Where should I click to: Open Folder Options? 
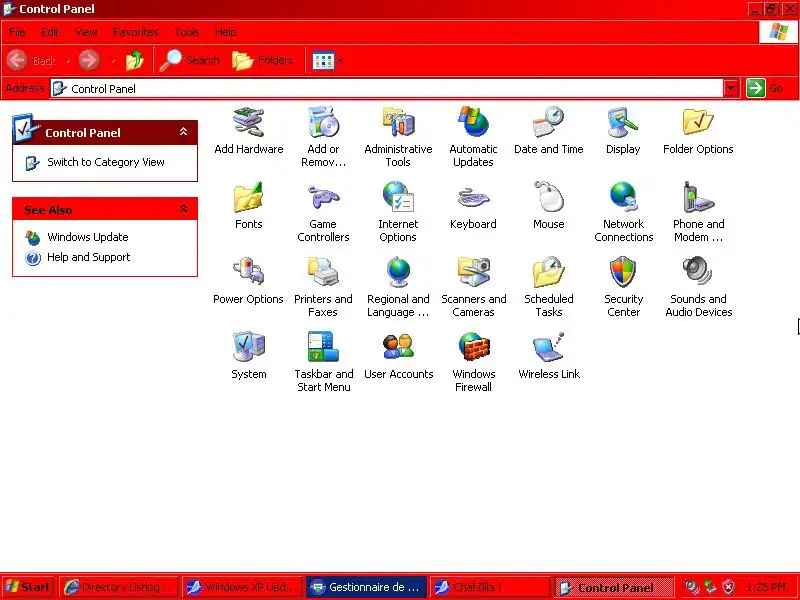coord(698,131)
